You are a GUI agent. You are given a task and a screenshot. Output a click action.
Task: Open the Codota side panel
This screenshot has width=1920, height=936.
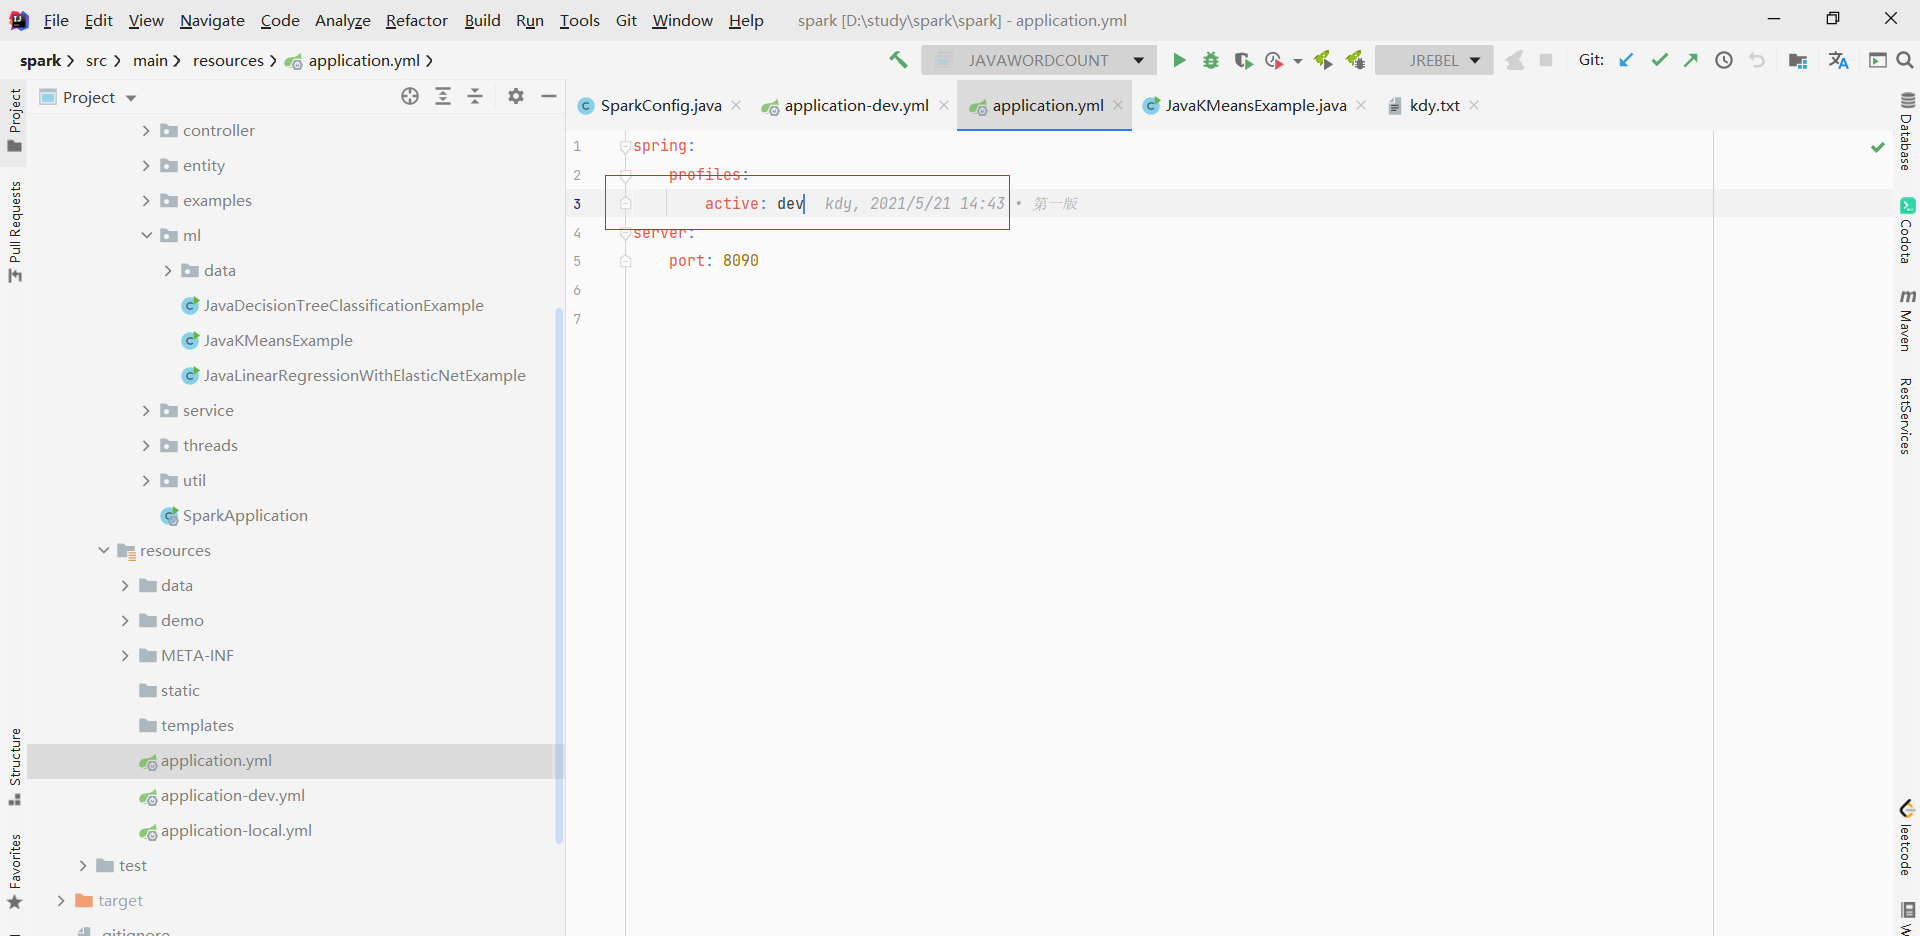1907,231
